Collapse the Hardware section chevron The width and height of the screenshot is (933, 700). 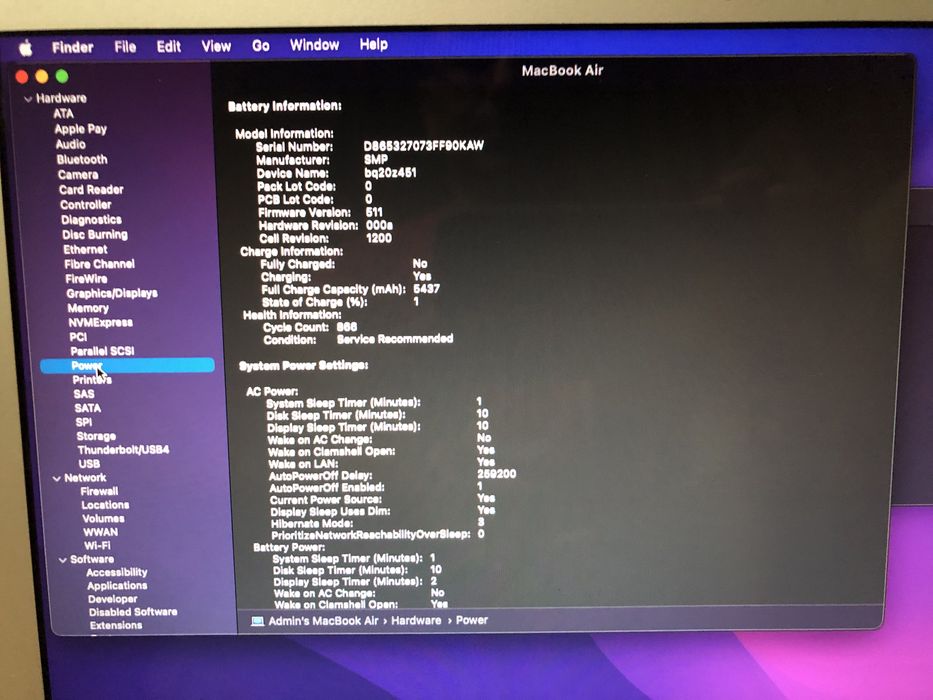point(28,99)
